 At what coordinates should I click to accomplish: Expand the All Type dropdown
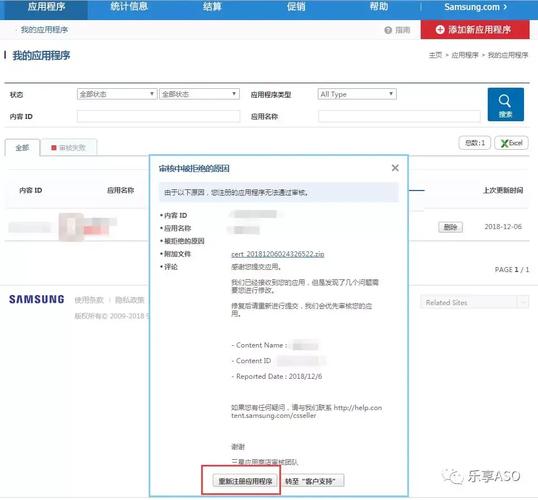point(357,94)
